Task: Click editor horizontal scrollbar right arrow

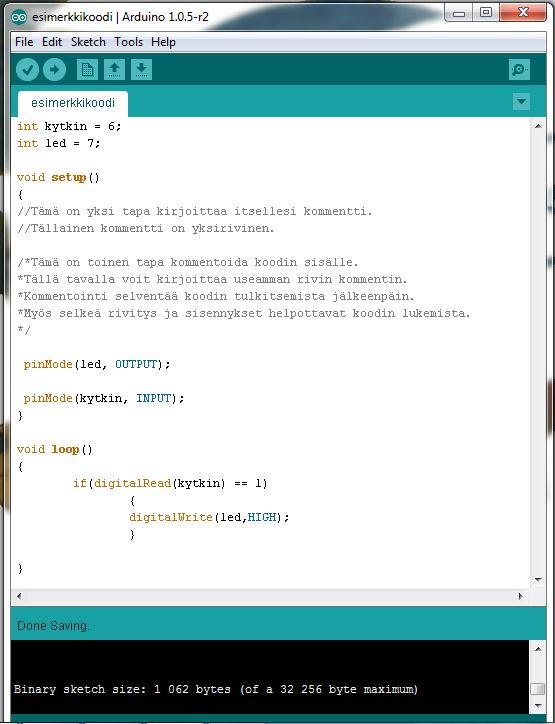Action: [x=521, y=596]
